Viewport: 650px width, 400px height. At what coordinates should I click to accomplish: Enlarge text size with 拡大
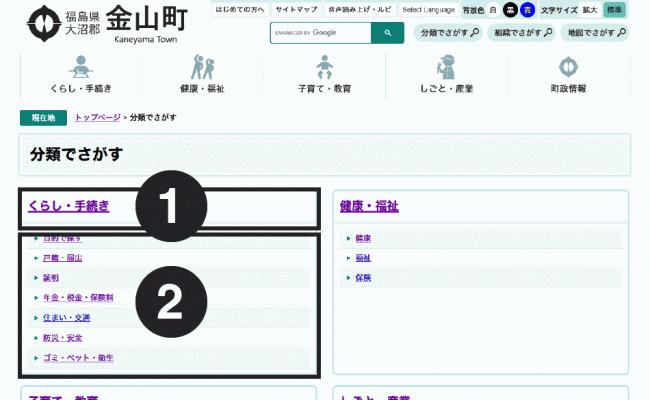(589, 10)
